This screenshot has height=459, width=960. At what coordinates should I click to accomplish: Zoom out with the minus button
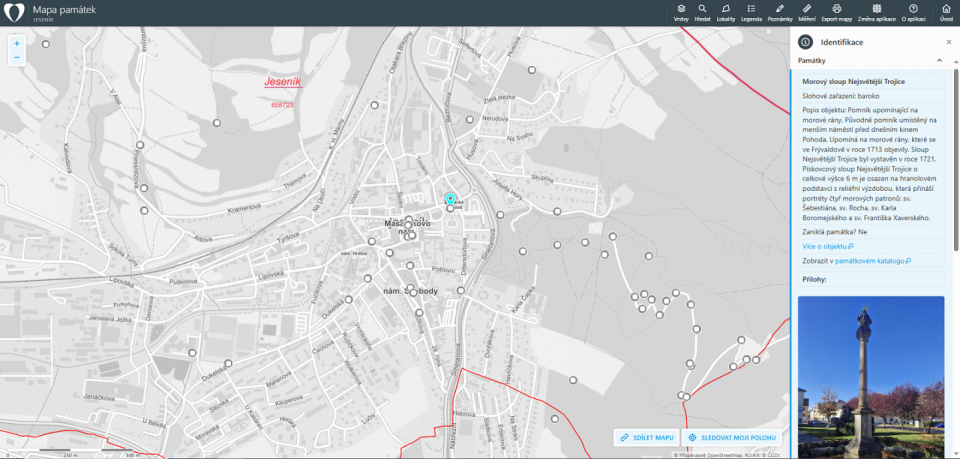pos(17,58)
